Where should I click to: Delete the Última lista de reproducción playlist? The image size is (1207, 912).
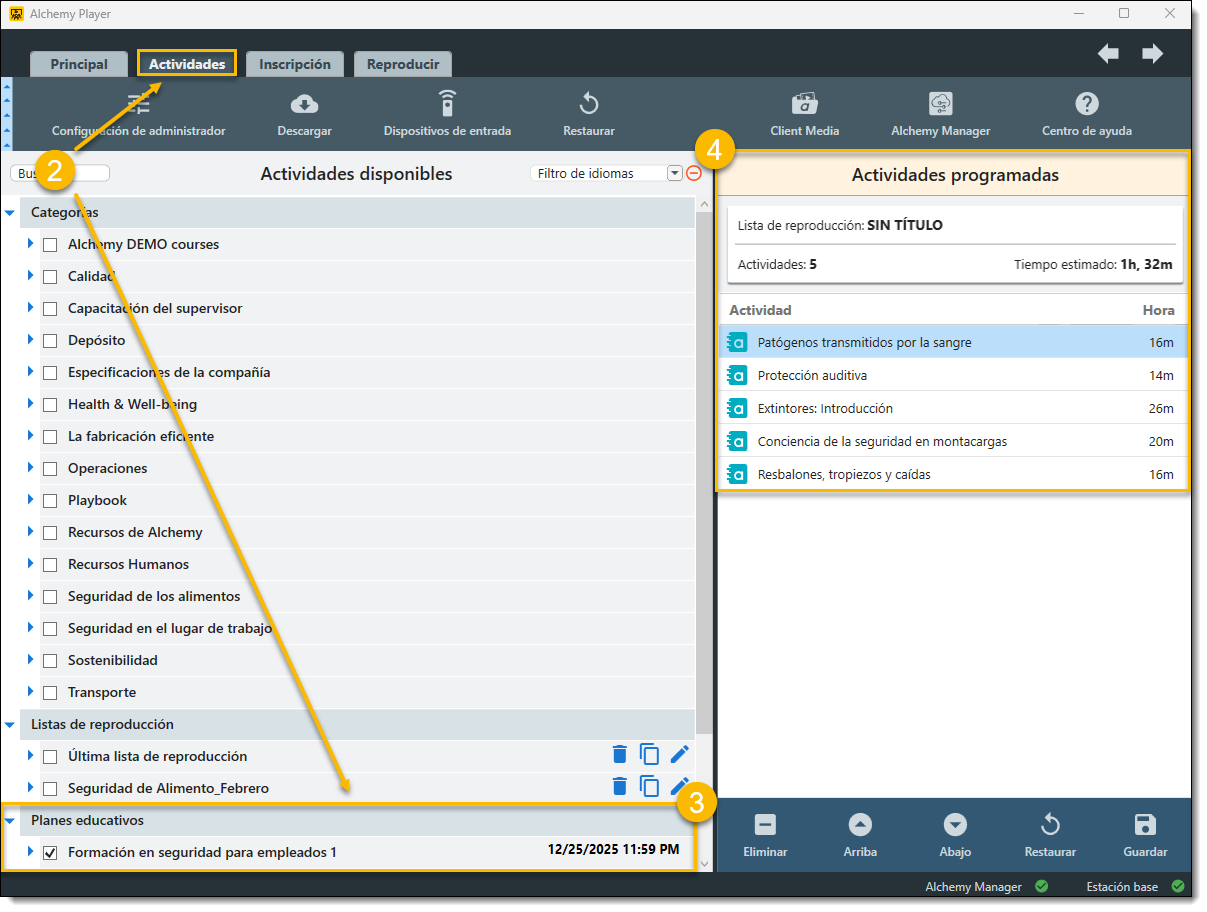pos(620,755)
